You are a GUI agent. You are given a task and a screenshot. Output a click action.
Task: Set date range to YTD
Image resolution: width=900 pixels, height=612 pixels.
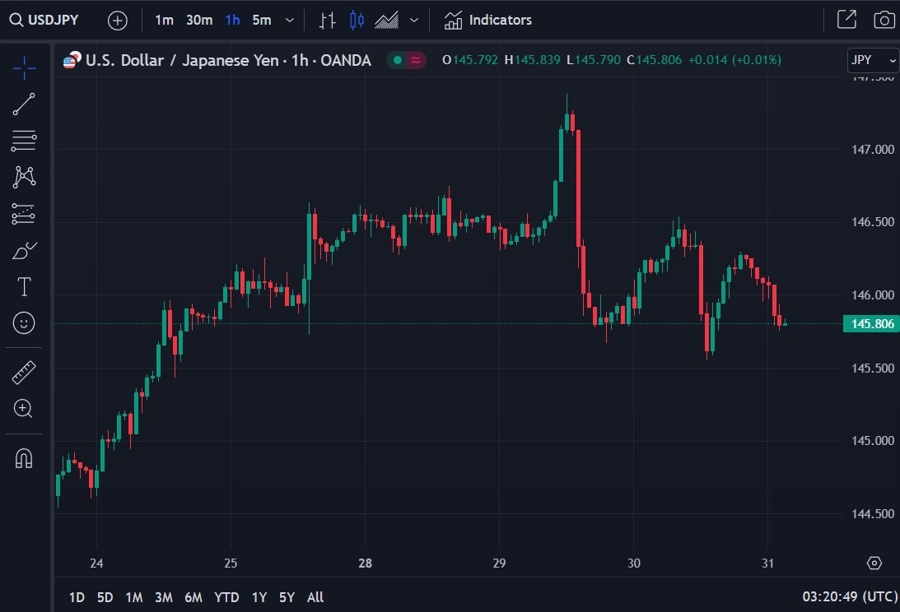227,598
